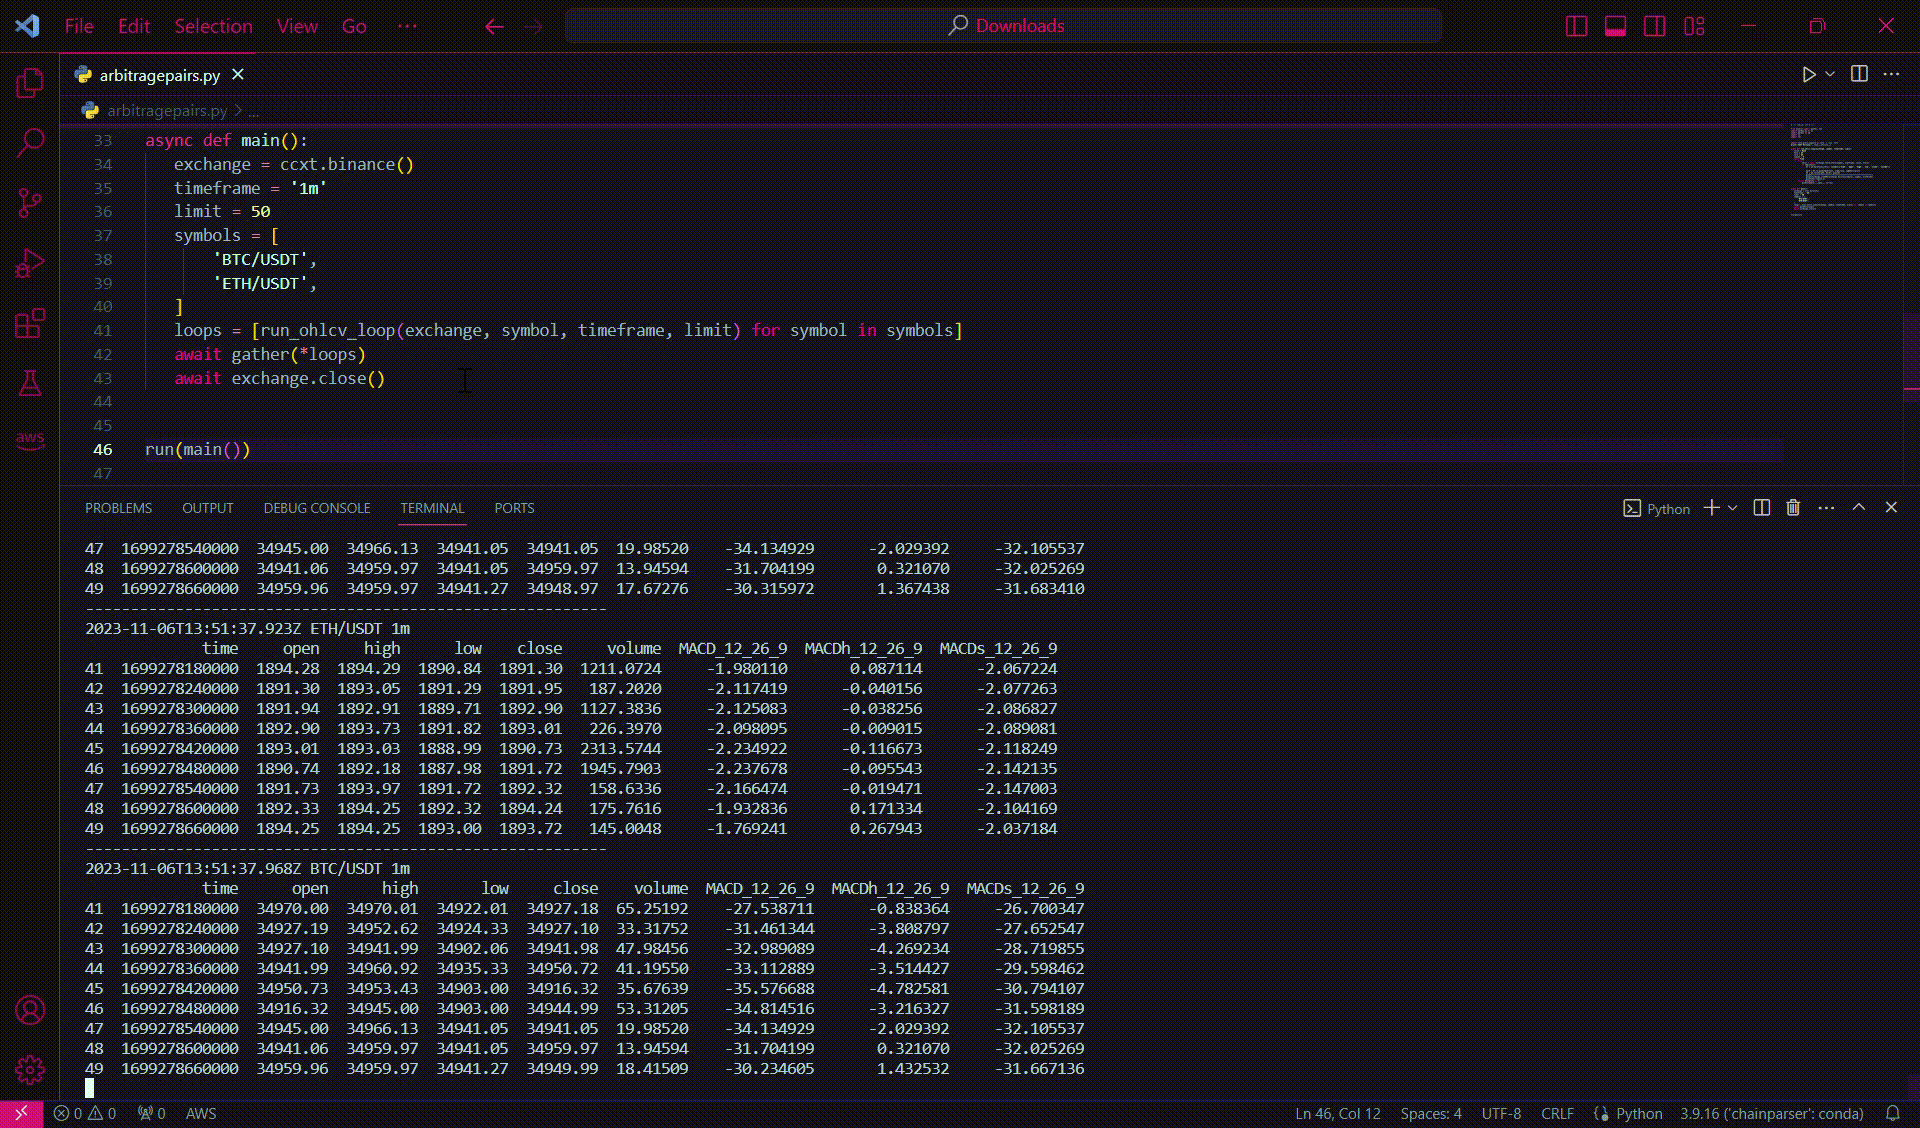
Task: Open notifications bell in status bar
Action: (x=1893, y=1113)
